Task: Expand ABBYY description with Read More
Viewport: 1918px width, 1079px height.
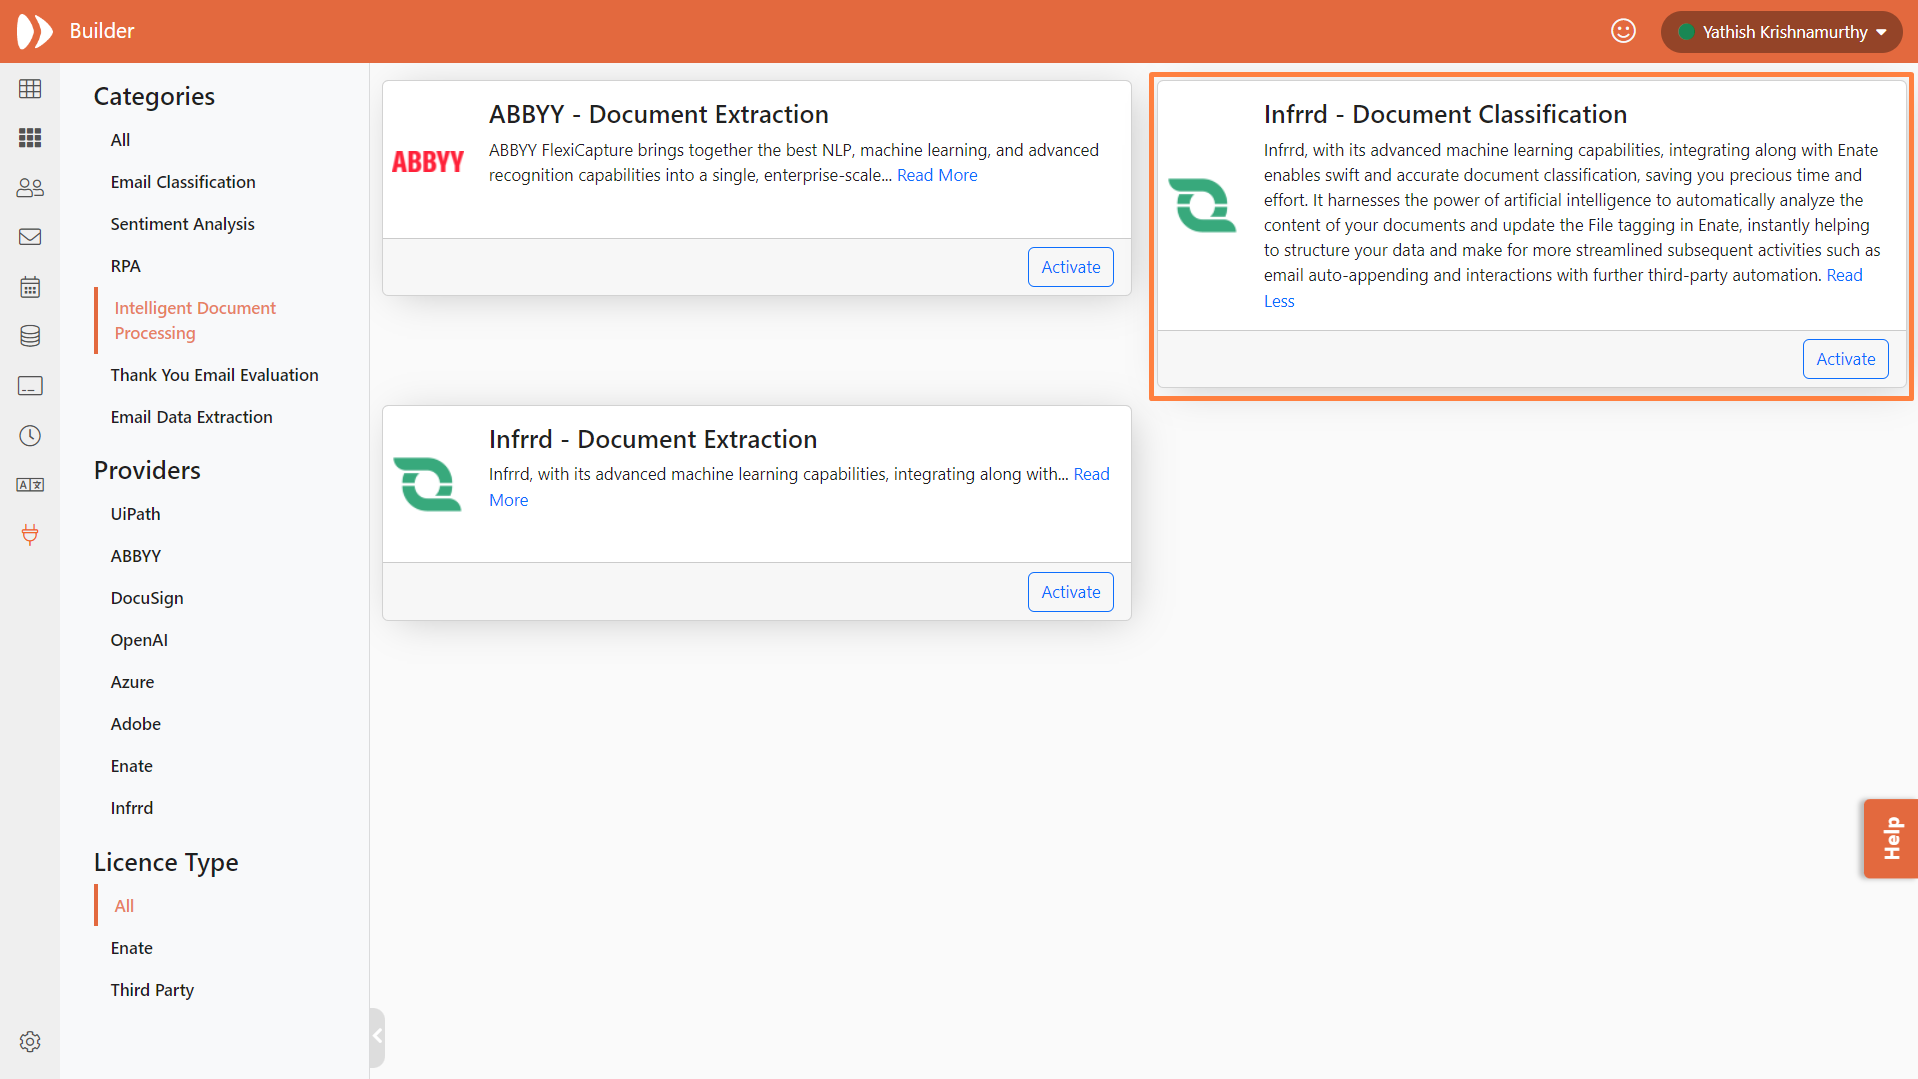Action: pyautogui.click(x=936, y=175)
